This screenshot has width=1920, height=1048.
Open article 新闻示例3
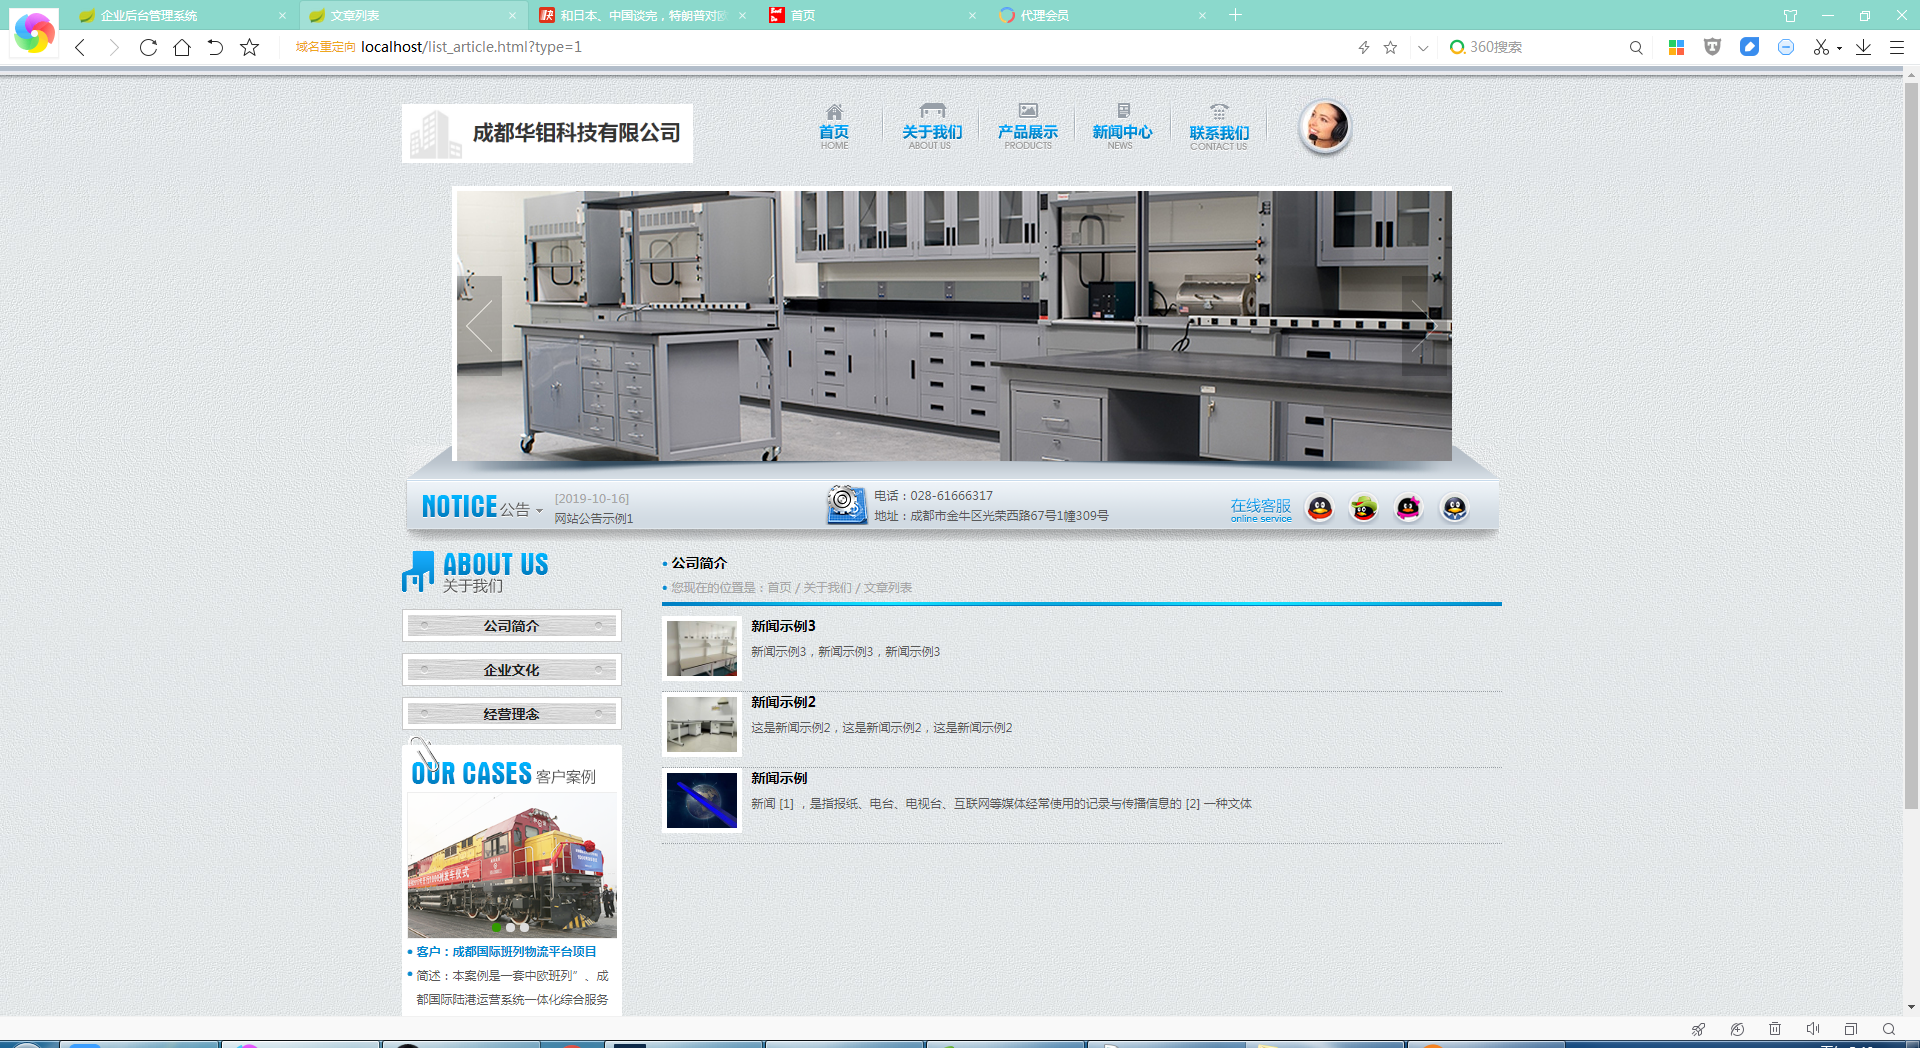[x=783, y=626]
